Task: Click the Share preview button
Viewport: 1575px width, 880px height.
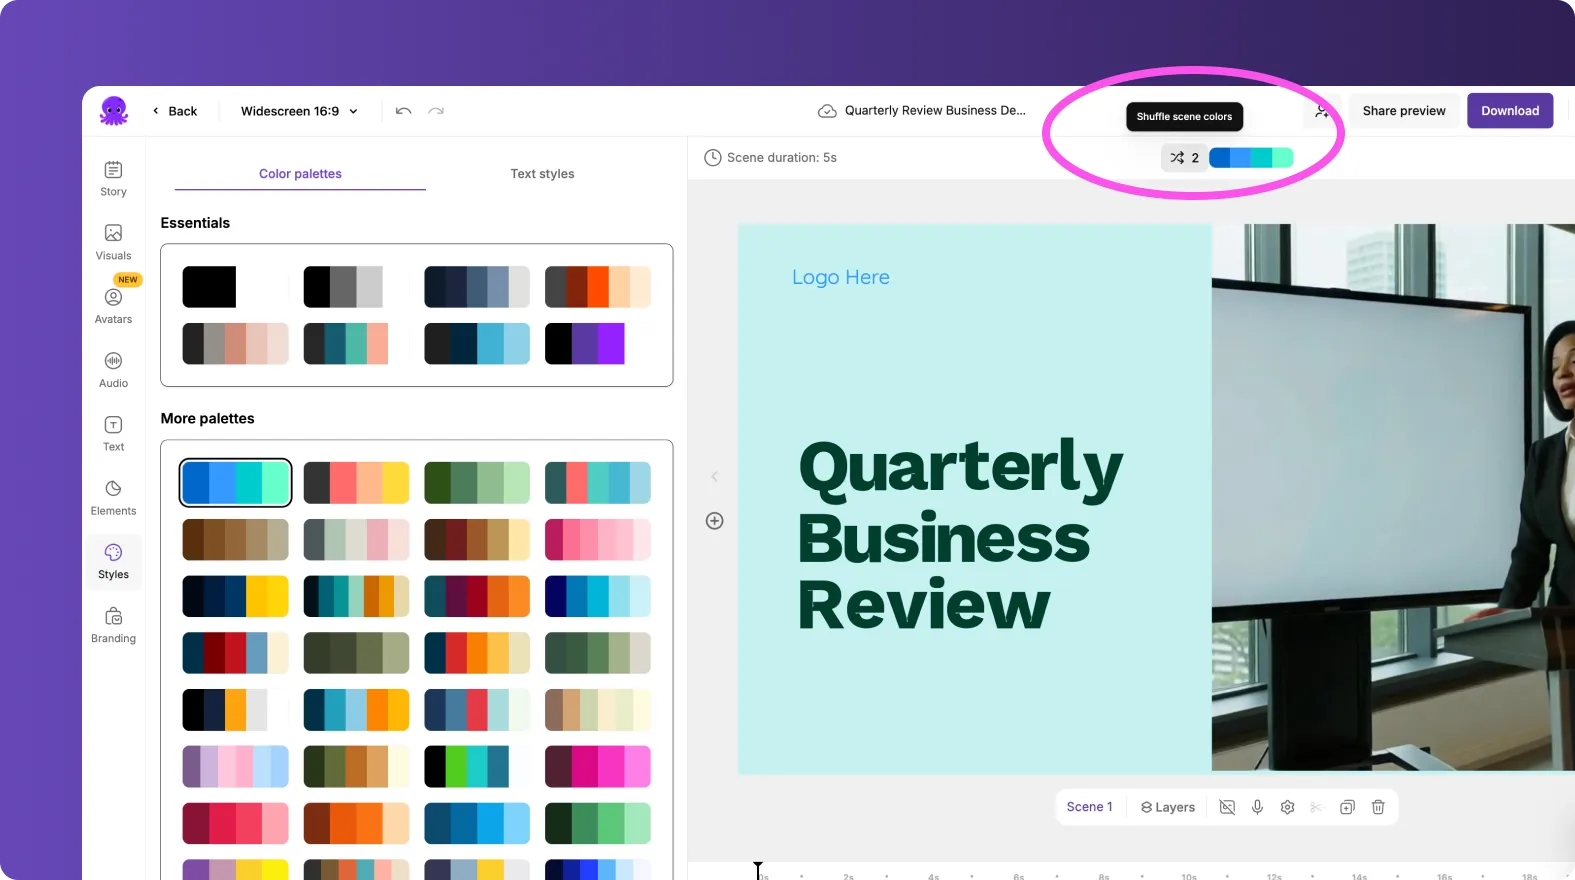Action: pyautogui.click(x=1403, y=111)
